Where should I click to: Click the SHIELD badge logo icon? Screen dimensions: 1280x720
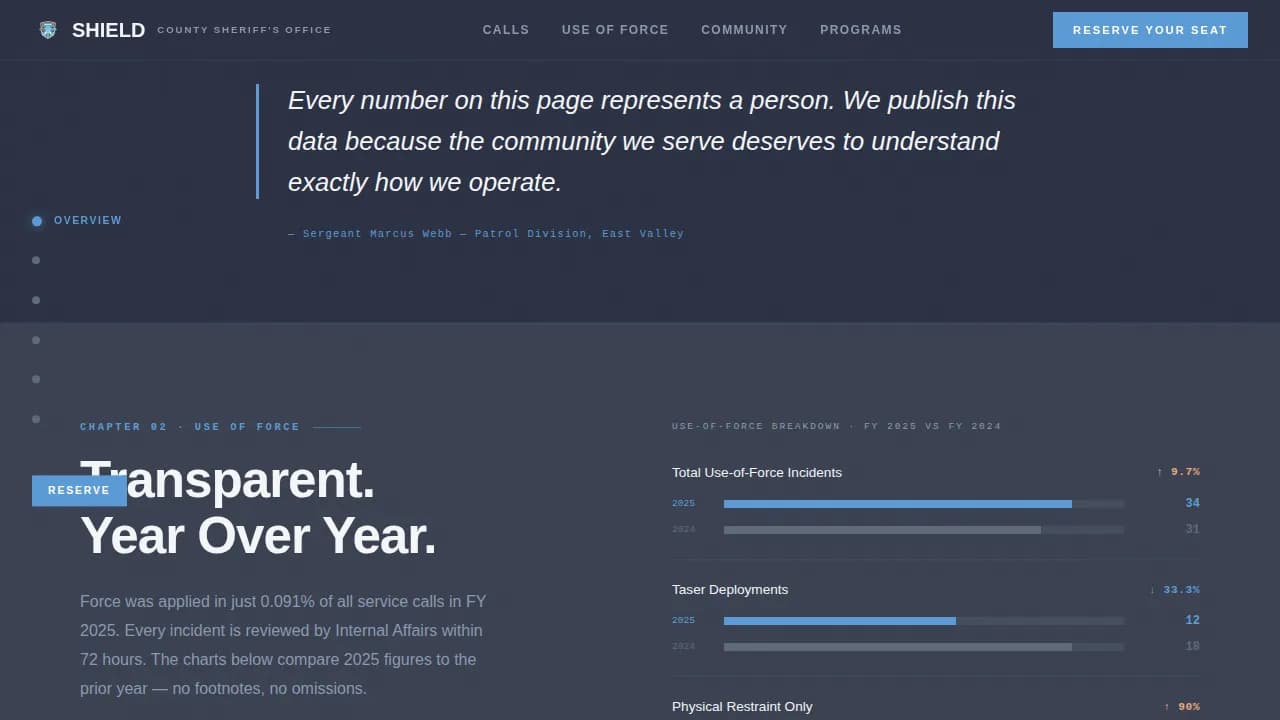pos(48,30)
